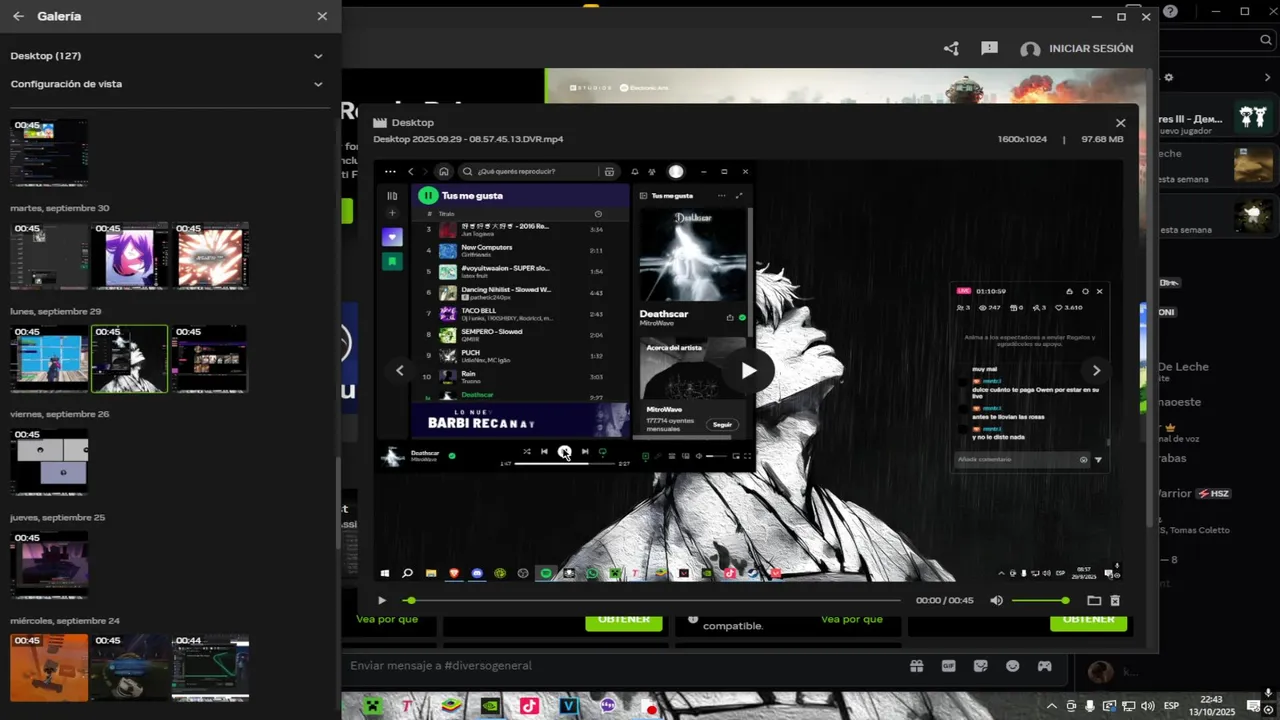Viewport: 1280px width, 720px height.
Task: Open the orange burst thumbnail from septiembre 30
Action: 210,256
